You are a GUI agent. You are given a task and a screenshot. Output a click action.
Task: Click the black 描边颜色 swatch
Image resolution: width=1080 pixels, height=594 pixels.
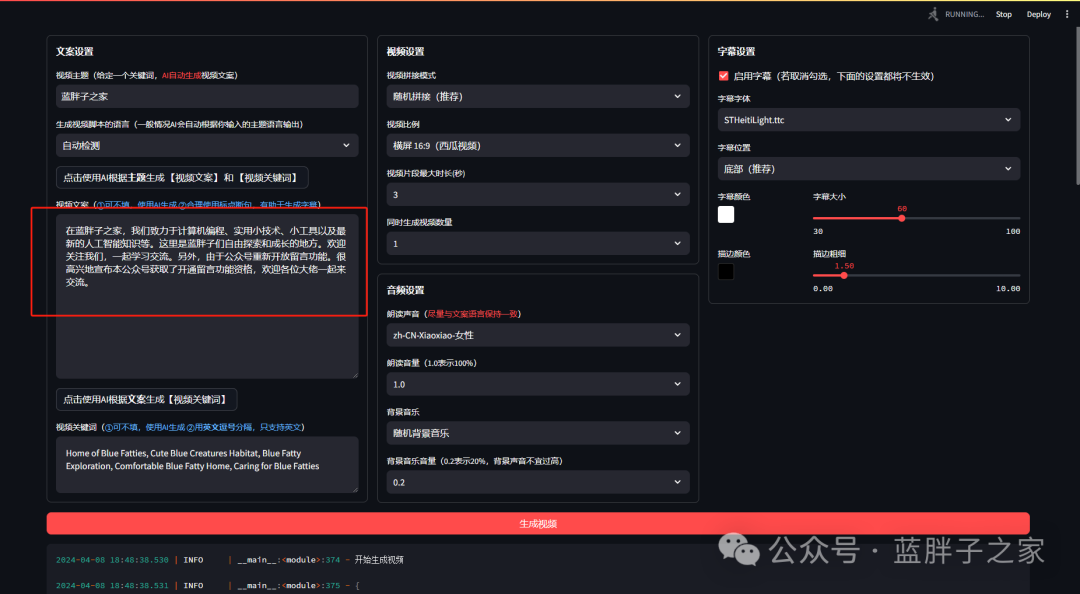726,271
